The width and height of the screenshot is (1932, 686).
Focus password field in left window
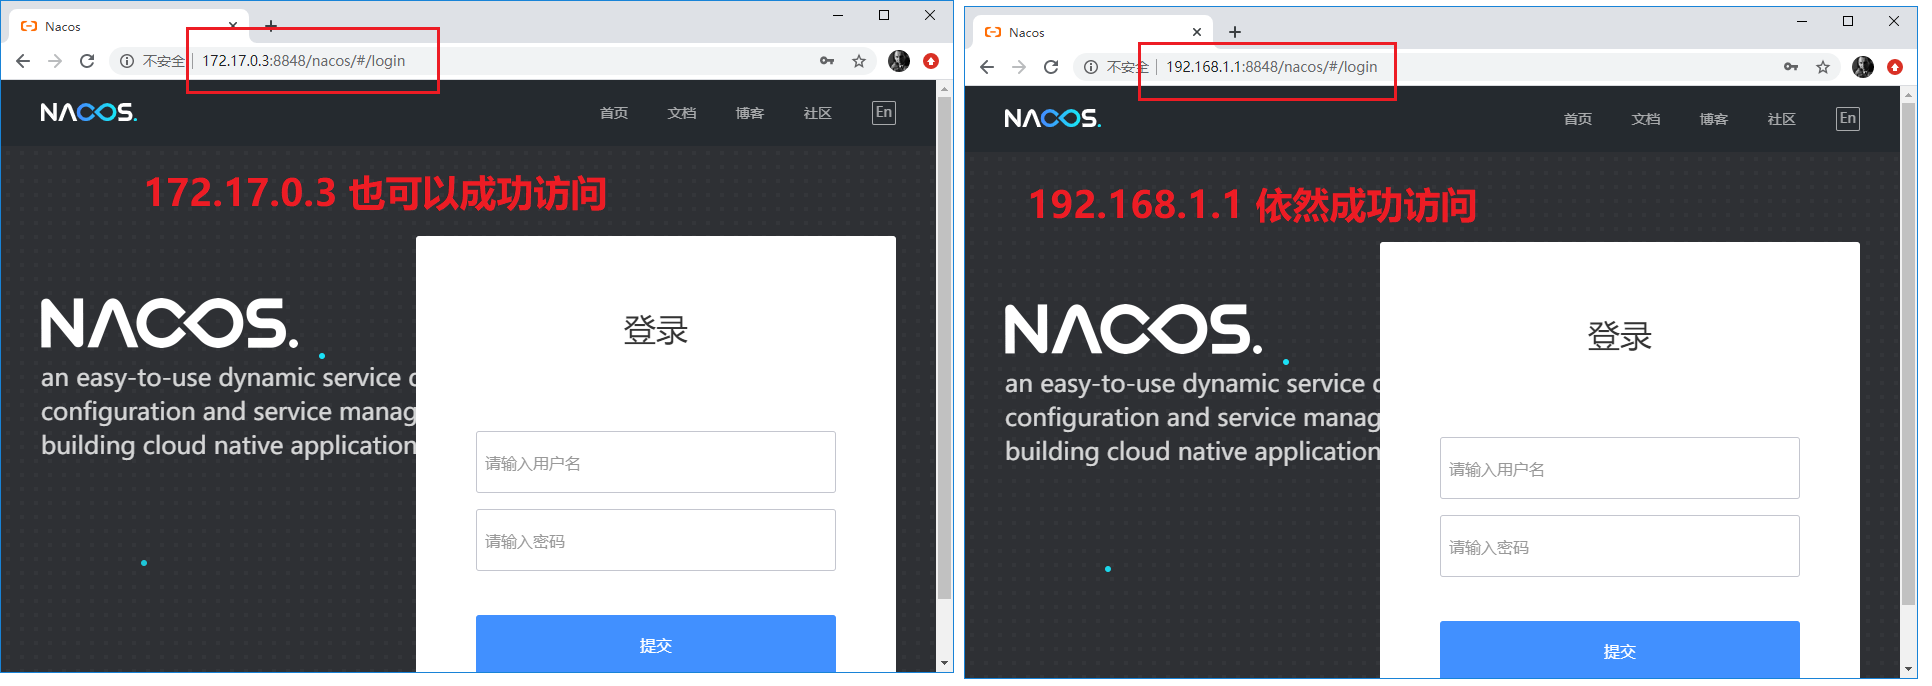point(656,540)
